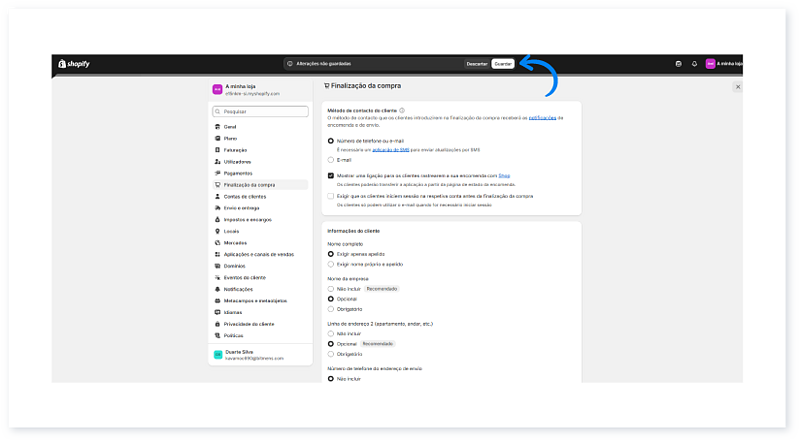Open the notifications bell icon
This screenshot has height=442, width=800.
[694, 63]
